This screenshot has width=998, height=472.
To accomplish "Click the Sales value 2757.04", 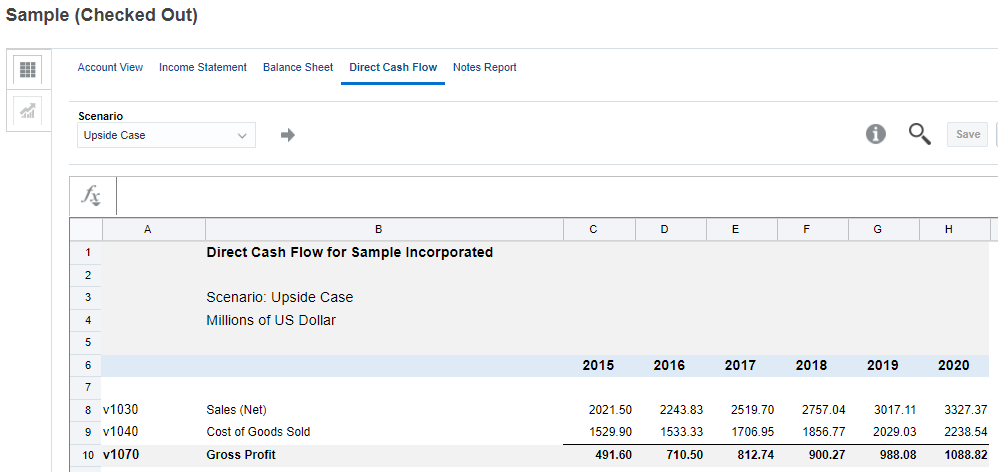I will coord(813,410).
